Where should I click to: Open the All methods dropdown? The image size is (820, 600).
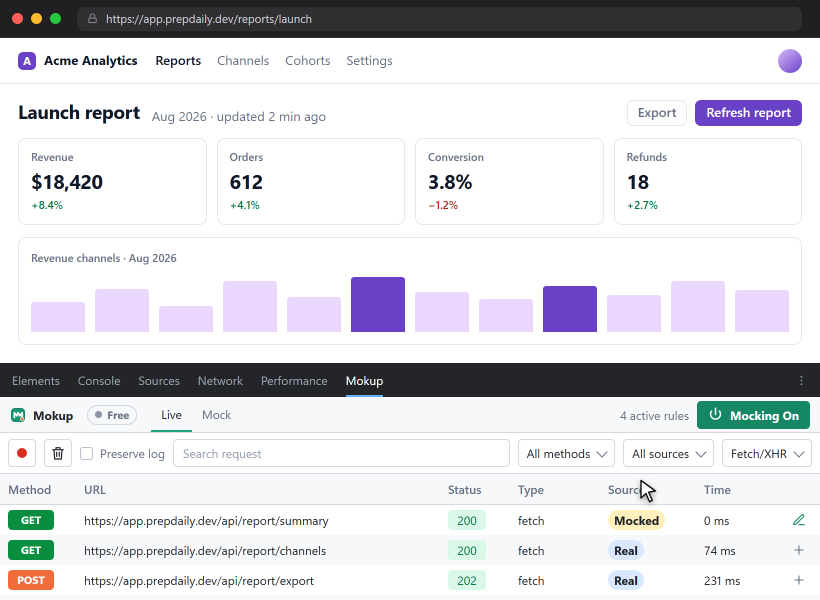[x=566, y=454]
